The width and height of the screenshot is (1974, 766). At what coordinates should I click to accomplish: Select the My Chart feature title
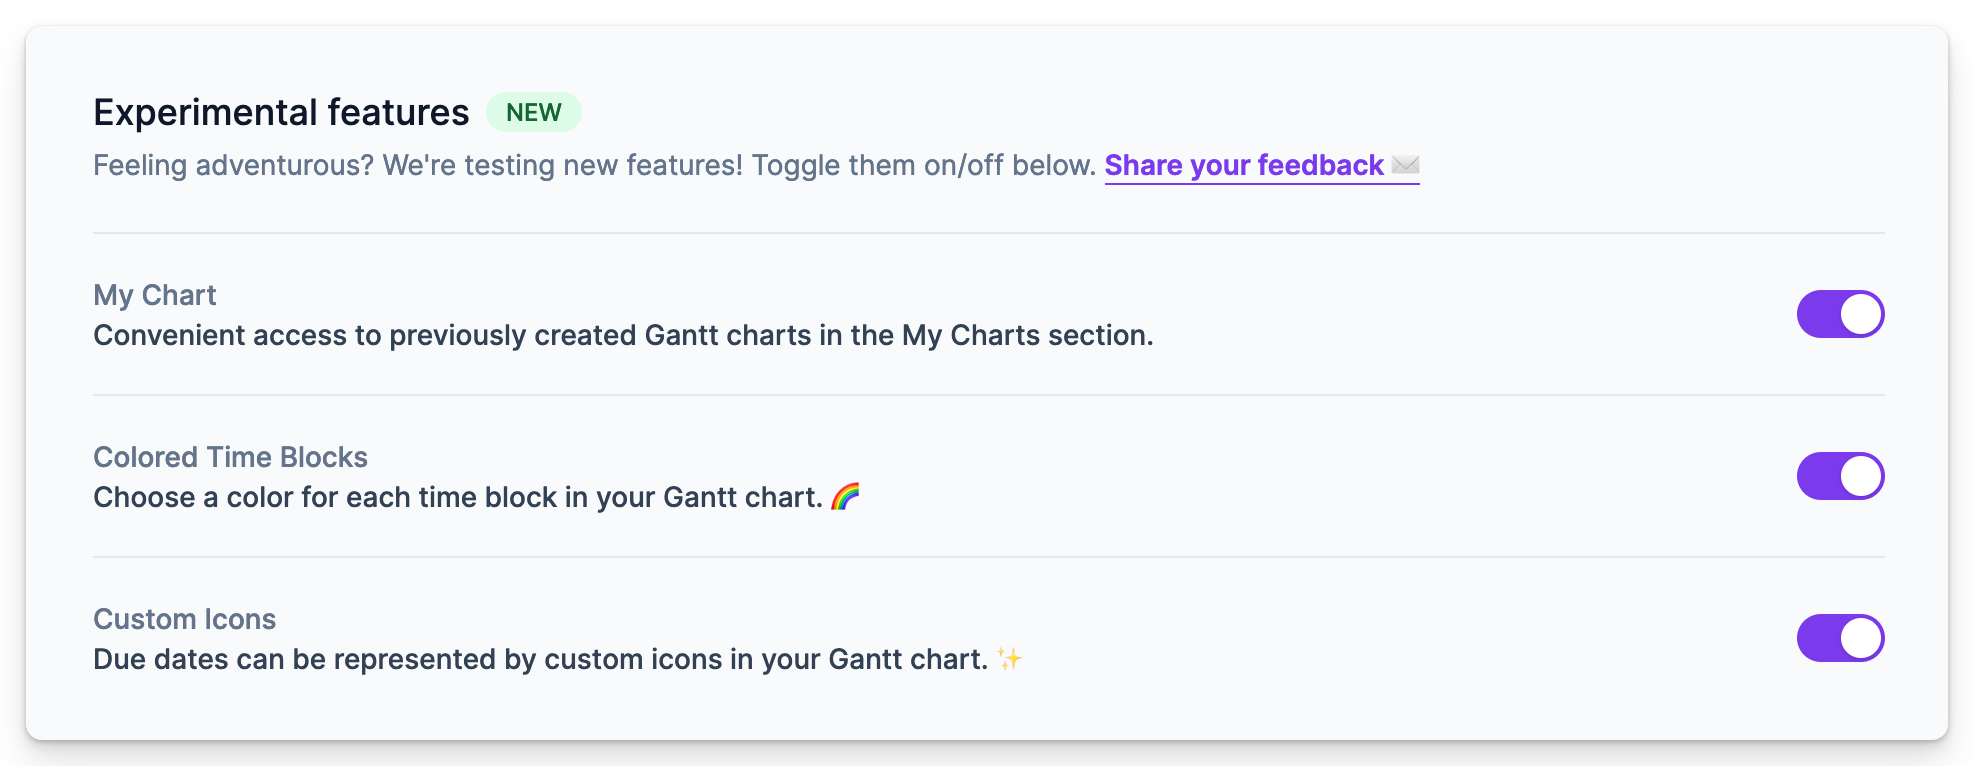click(155, 295)
